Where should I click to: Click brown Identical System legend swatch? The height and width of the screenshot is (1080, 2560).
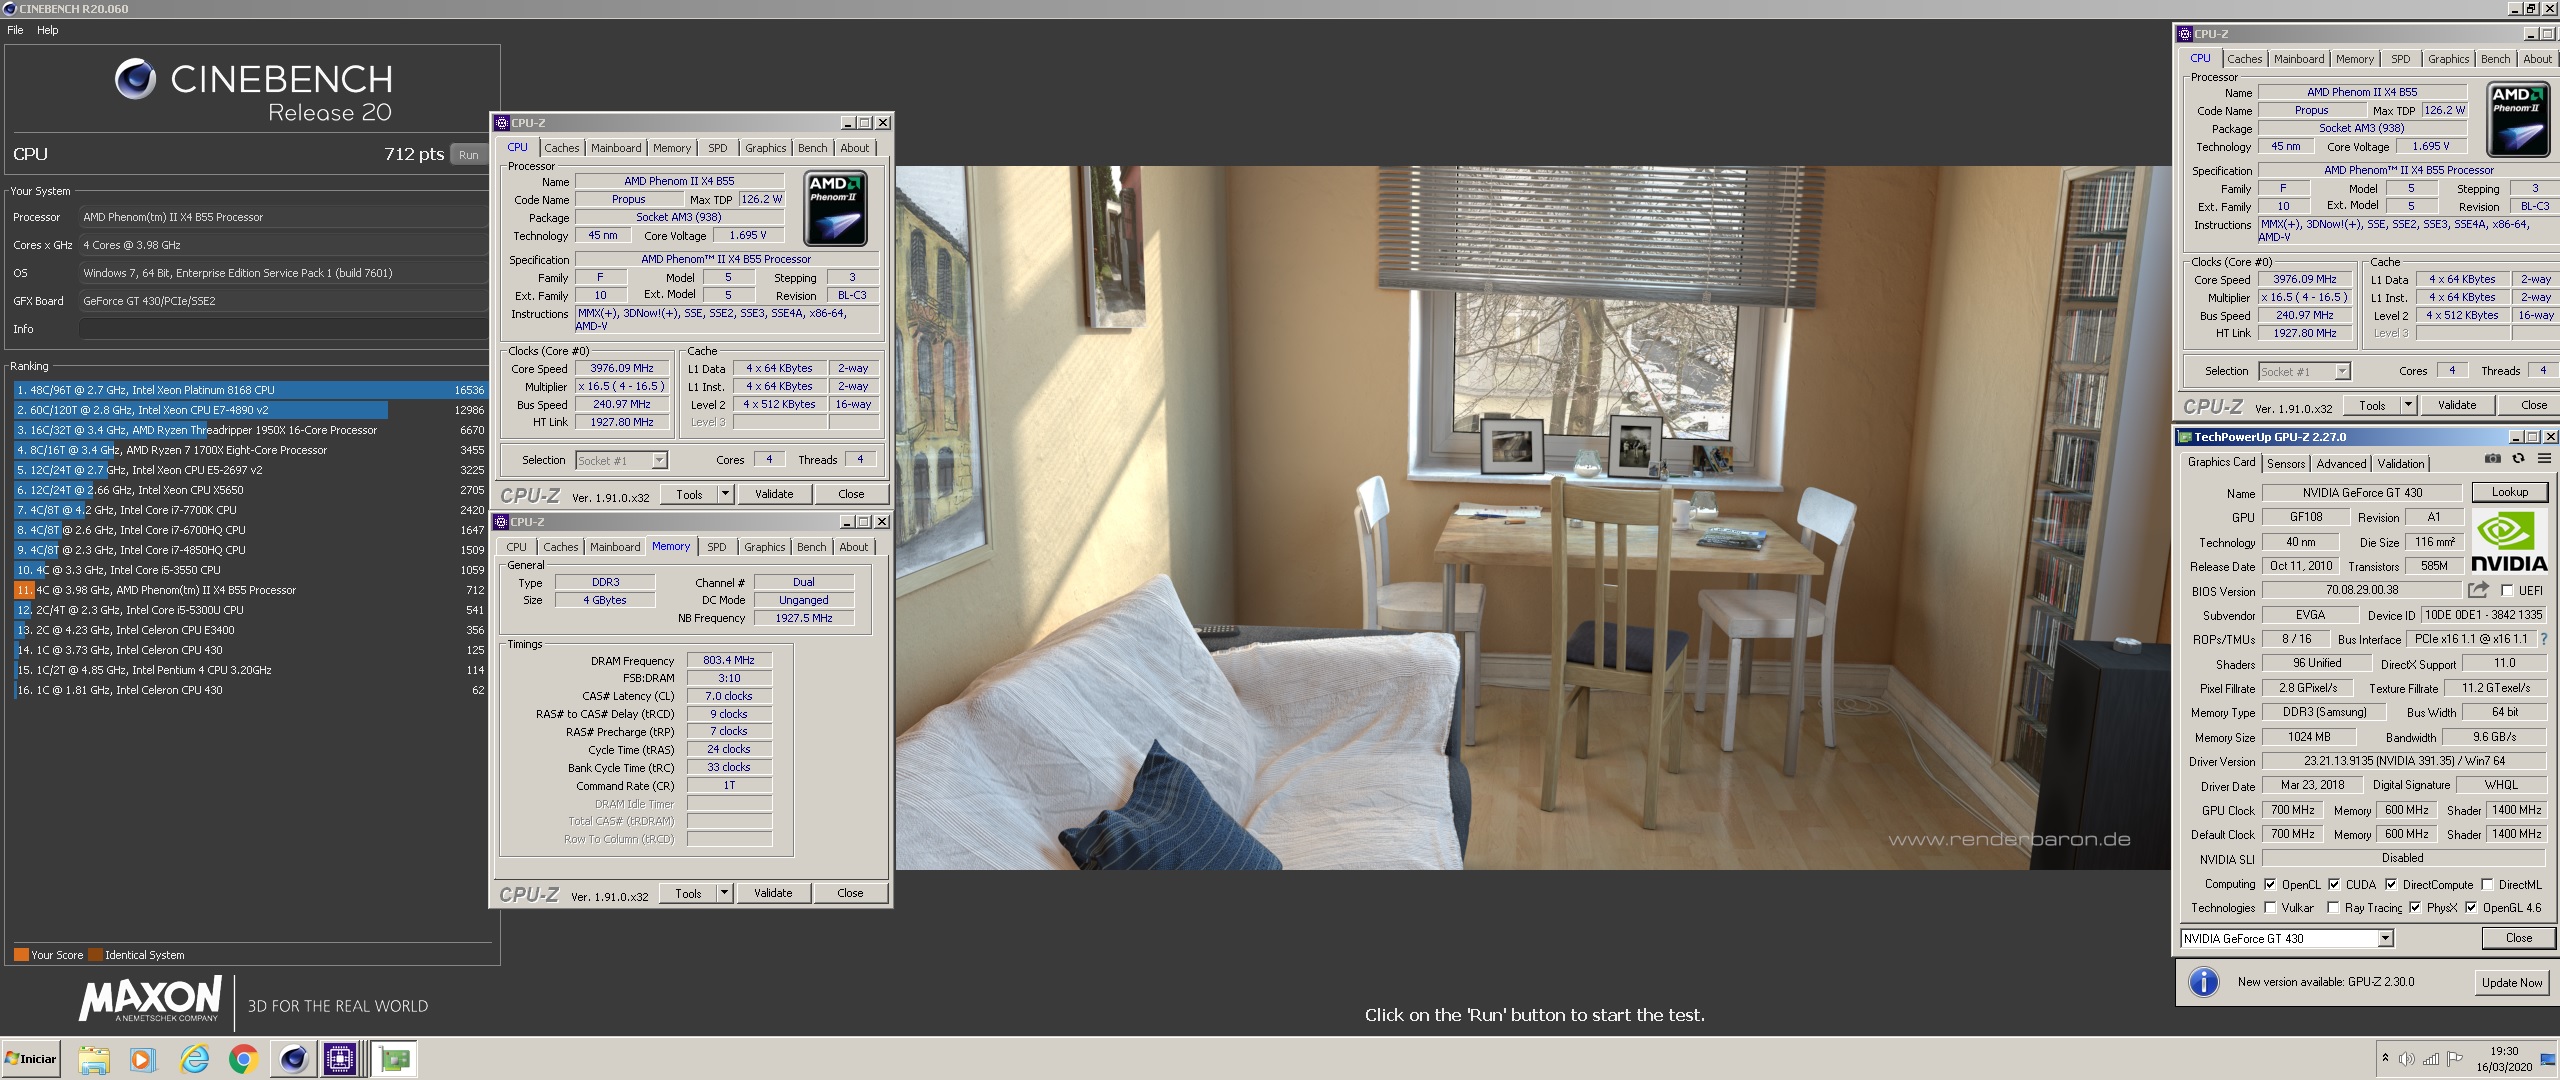[95, 954]
